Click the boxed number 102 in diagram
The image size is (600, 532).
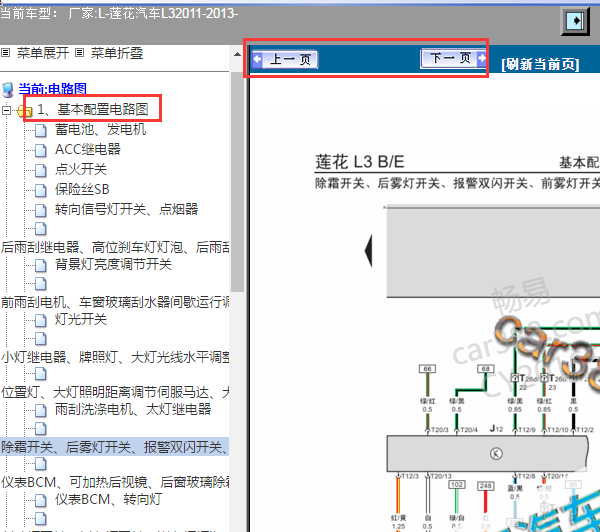pyautogui.click(x=457, y=485)
